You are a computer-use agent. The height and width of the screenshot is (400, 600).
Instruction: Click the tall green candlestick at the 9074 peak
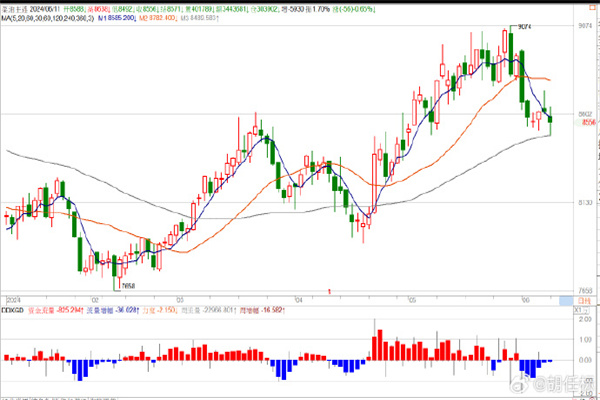510,50
